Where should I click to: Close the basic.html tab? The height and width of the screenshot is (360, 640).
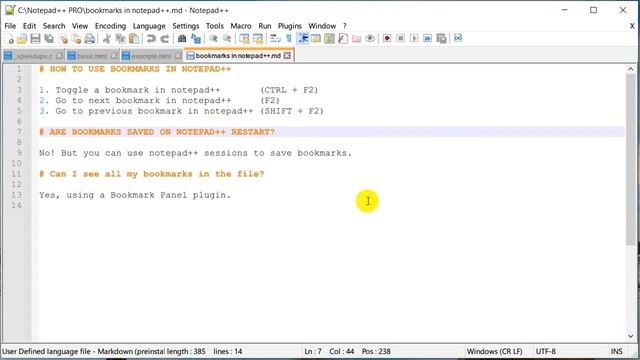pos(114,56)
